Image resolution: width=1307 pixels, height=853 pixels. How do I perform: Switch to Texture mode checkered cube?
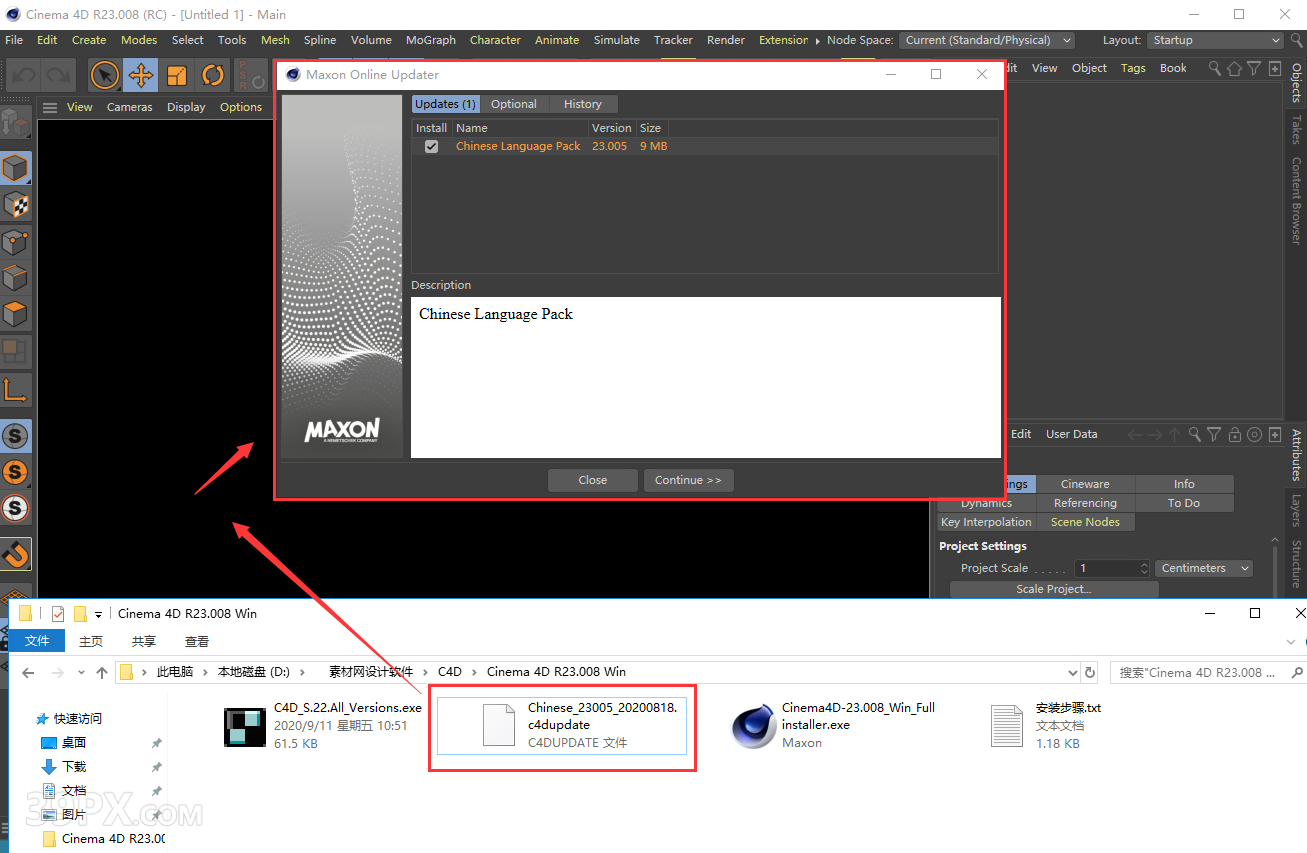coord(16,205)
